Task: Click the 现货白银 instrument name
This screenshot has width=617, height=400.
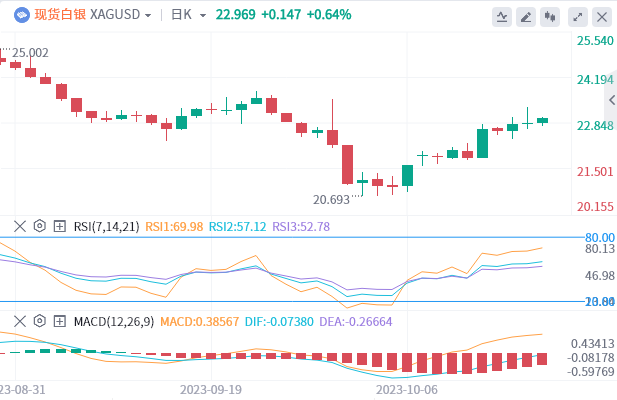Action: click(60, 16)
